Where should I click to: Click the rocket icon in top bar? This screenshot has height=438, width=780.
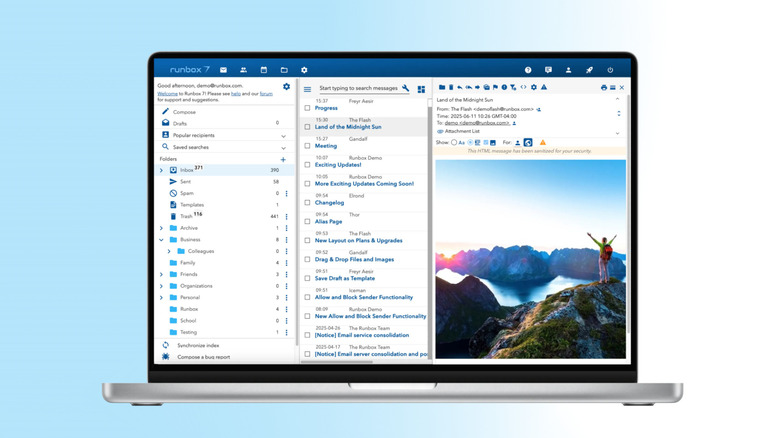tap(589, 70)
